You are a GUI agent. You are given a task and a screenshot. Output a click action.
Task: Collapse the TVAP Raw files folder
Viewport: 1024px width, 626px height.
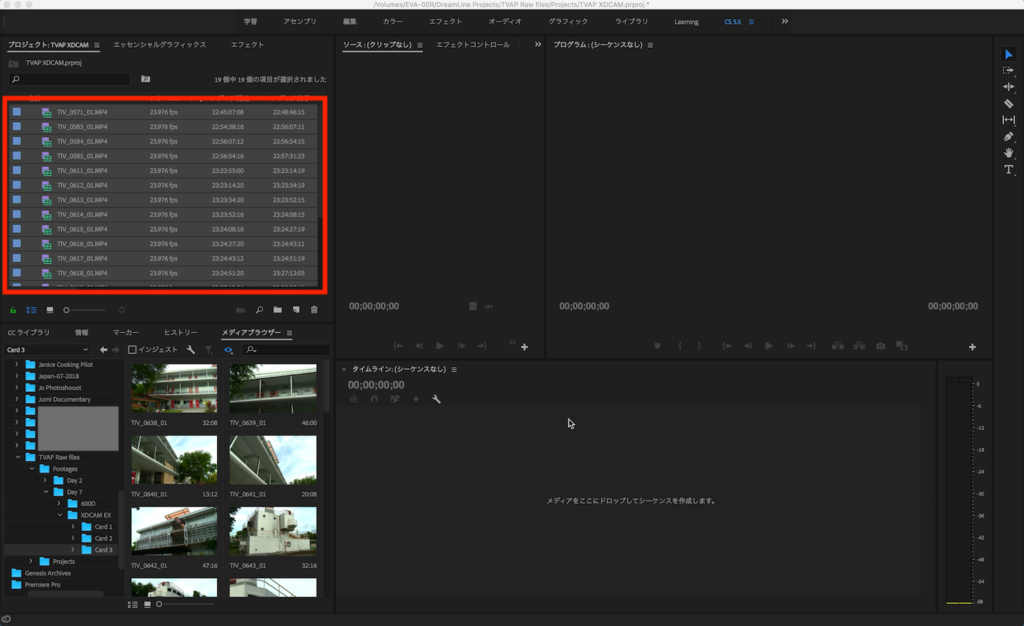18,457
